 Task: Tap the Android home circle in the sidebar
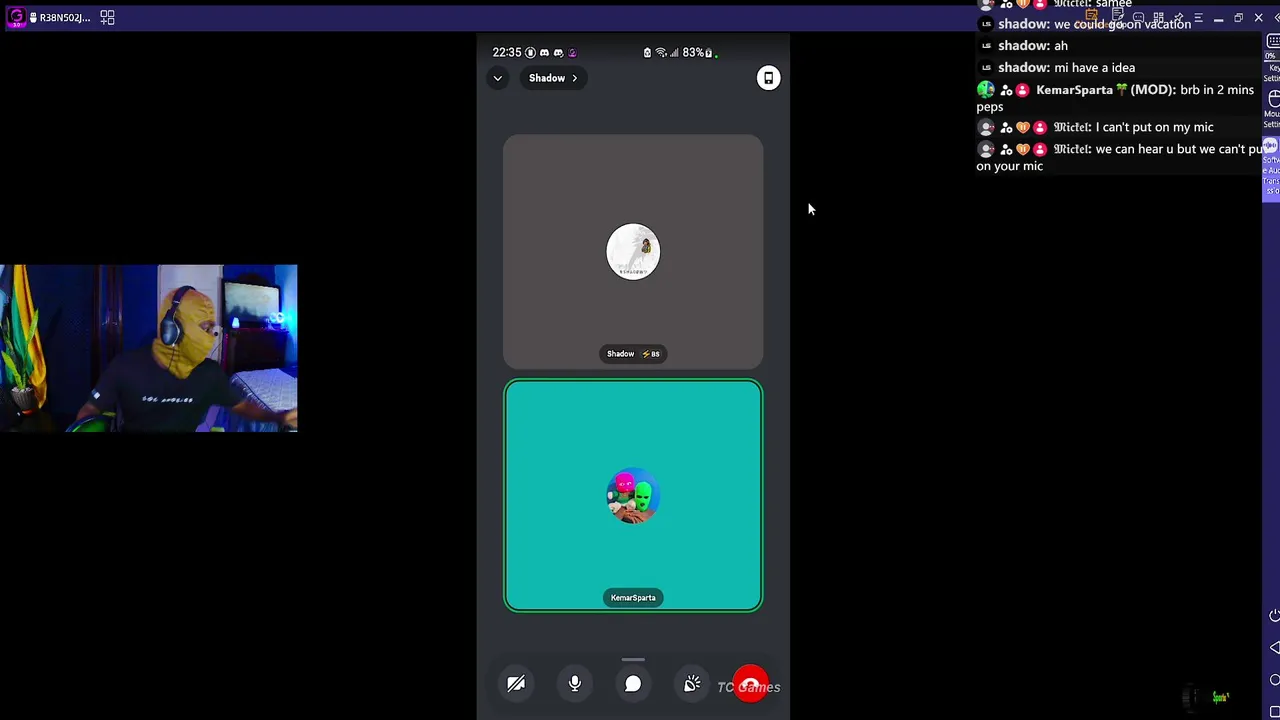(x=1274, y=680)
